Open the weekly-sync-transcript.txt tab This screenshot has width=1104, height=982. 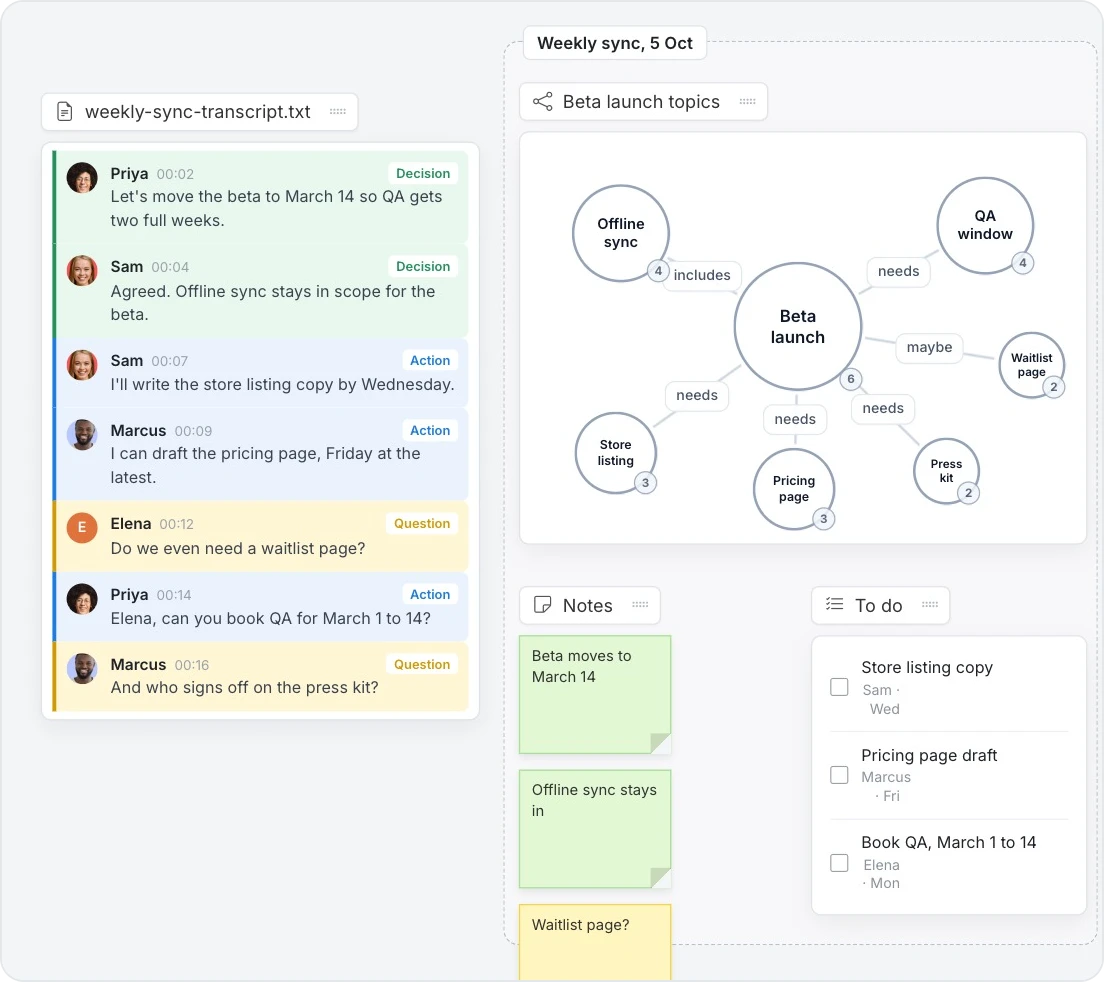coord(199,112)
